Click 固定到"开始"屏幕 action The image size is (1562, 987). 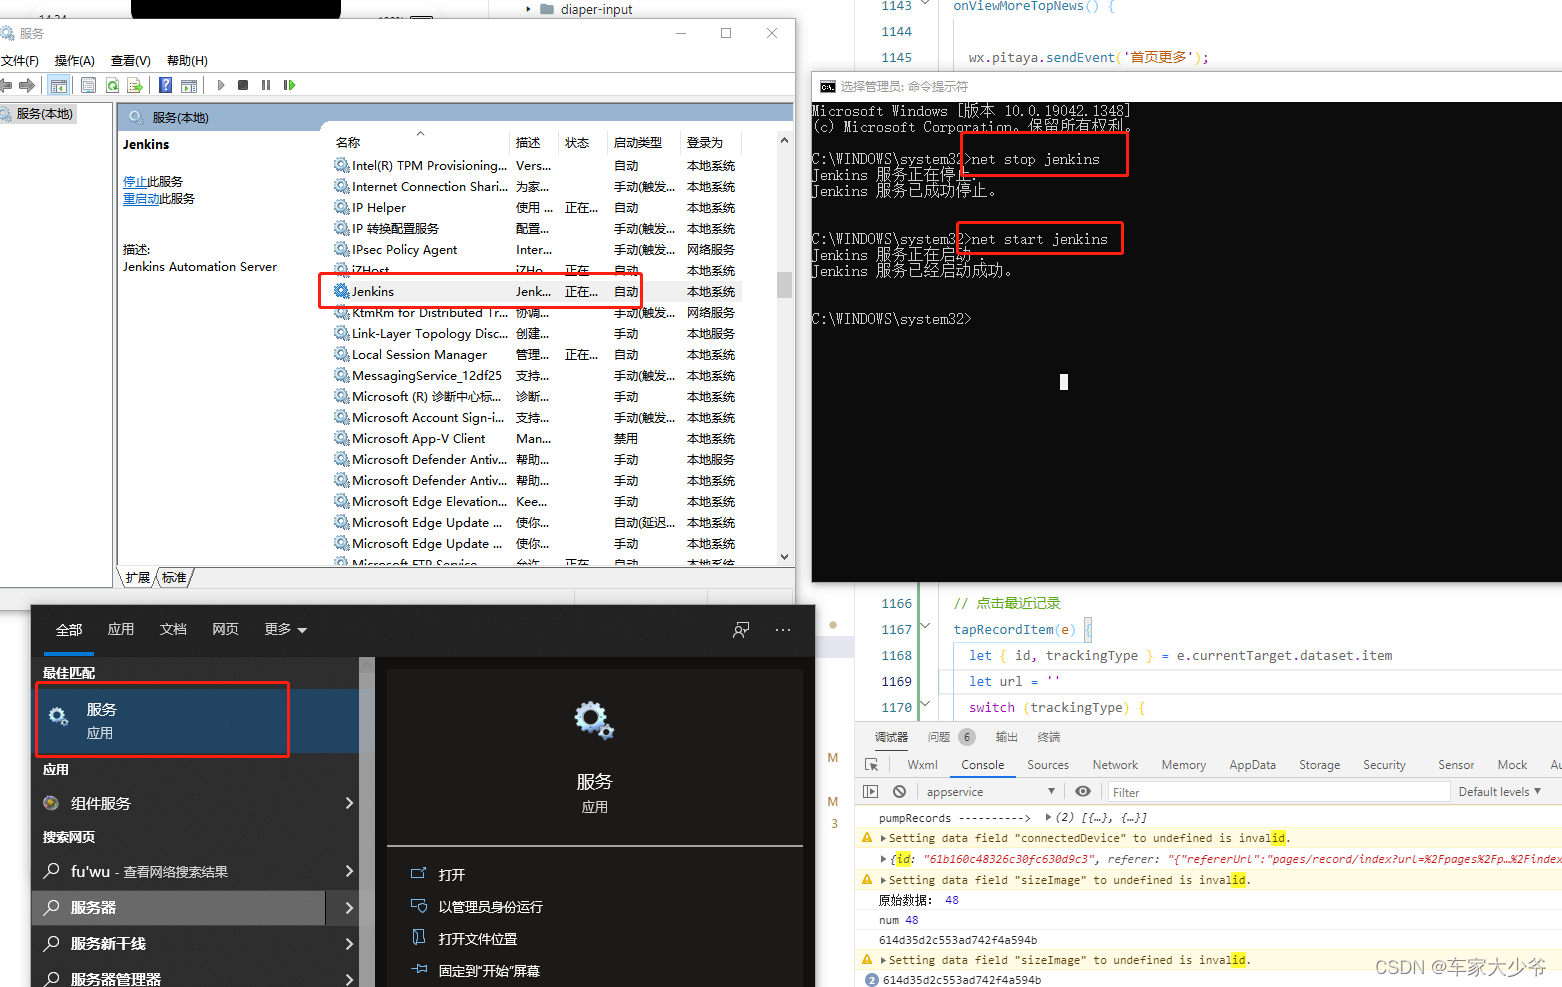pyautogui.click(x=488, y=971)
